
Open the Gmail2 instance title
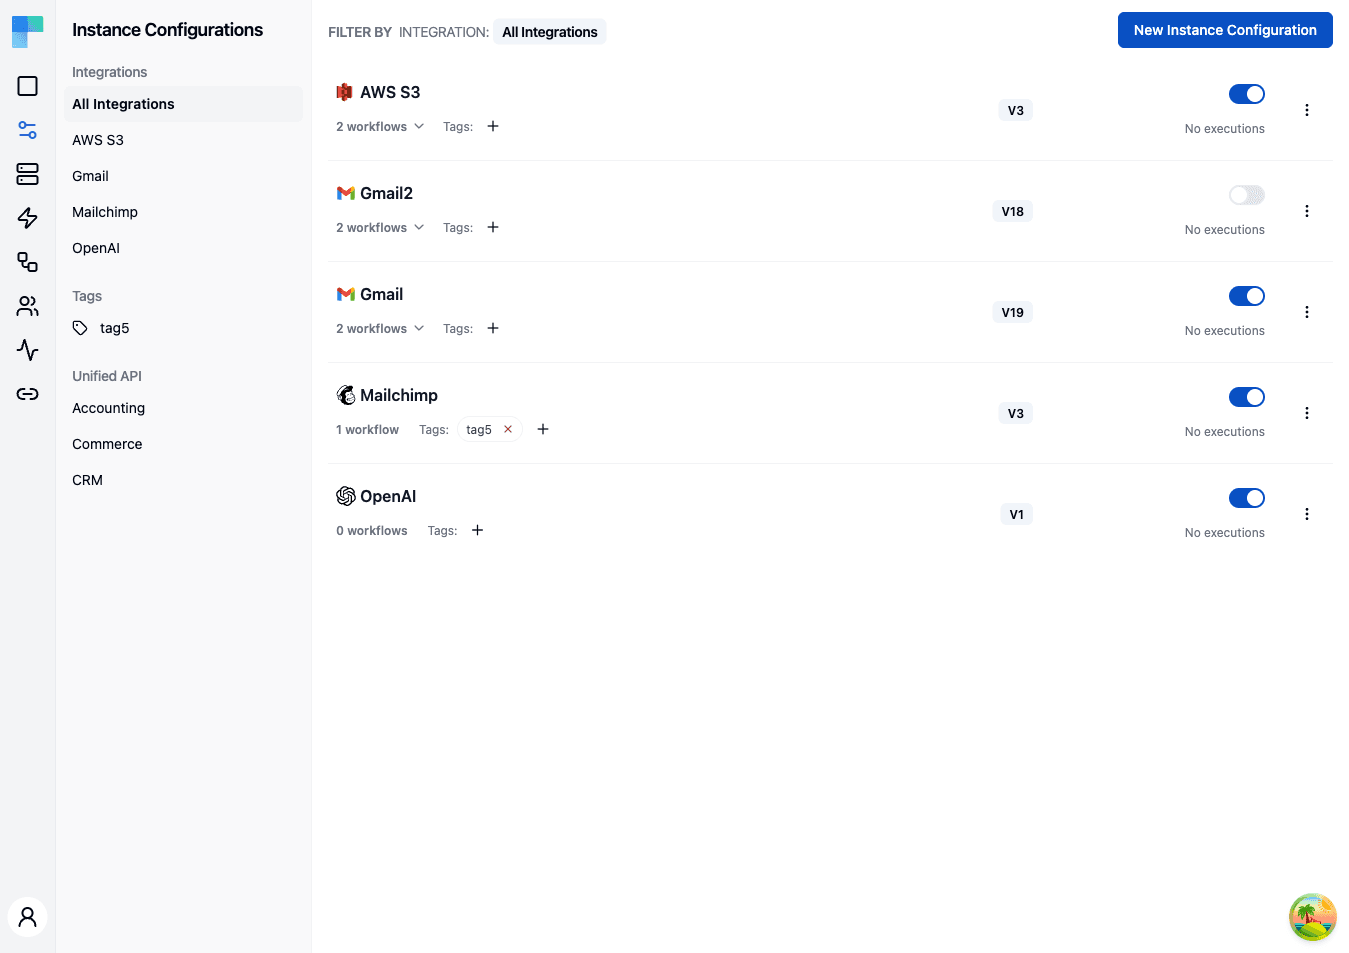(x=386, y=193)
